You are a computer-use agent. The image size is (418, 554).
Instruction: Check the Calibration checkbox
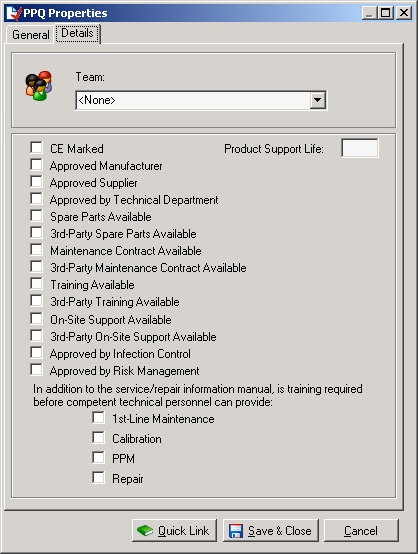[99, 438]
